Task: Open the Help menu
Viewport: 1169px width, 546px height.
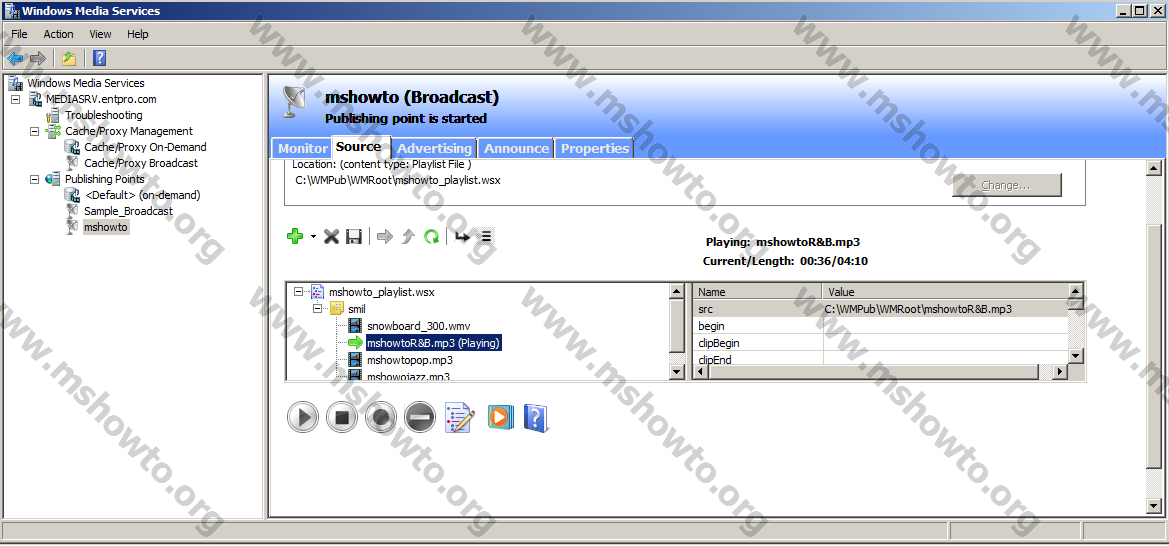Action: (137, 34)
